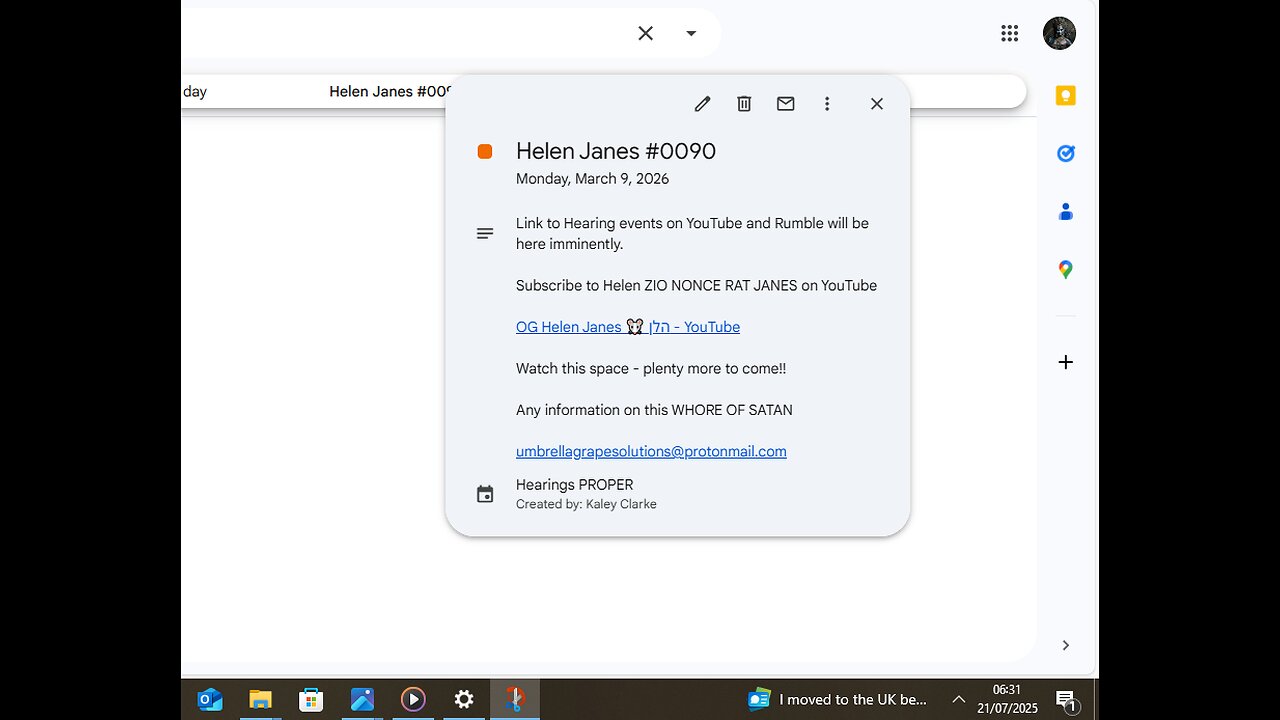The image size is (1280, 720).
Task: Open search options dropdown arrow
Action: point(691,33)
